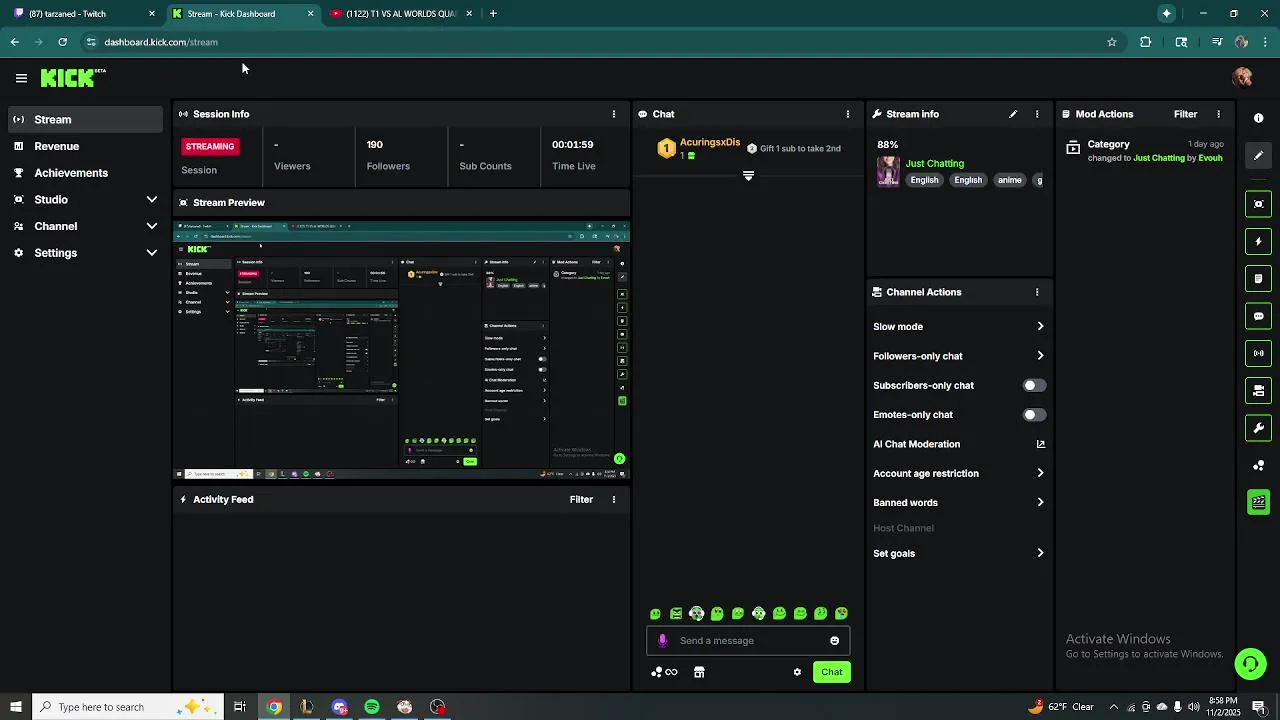Toggle the document widget in right sidebar
This screenshot has width=1280, height=720.
1259,278
